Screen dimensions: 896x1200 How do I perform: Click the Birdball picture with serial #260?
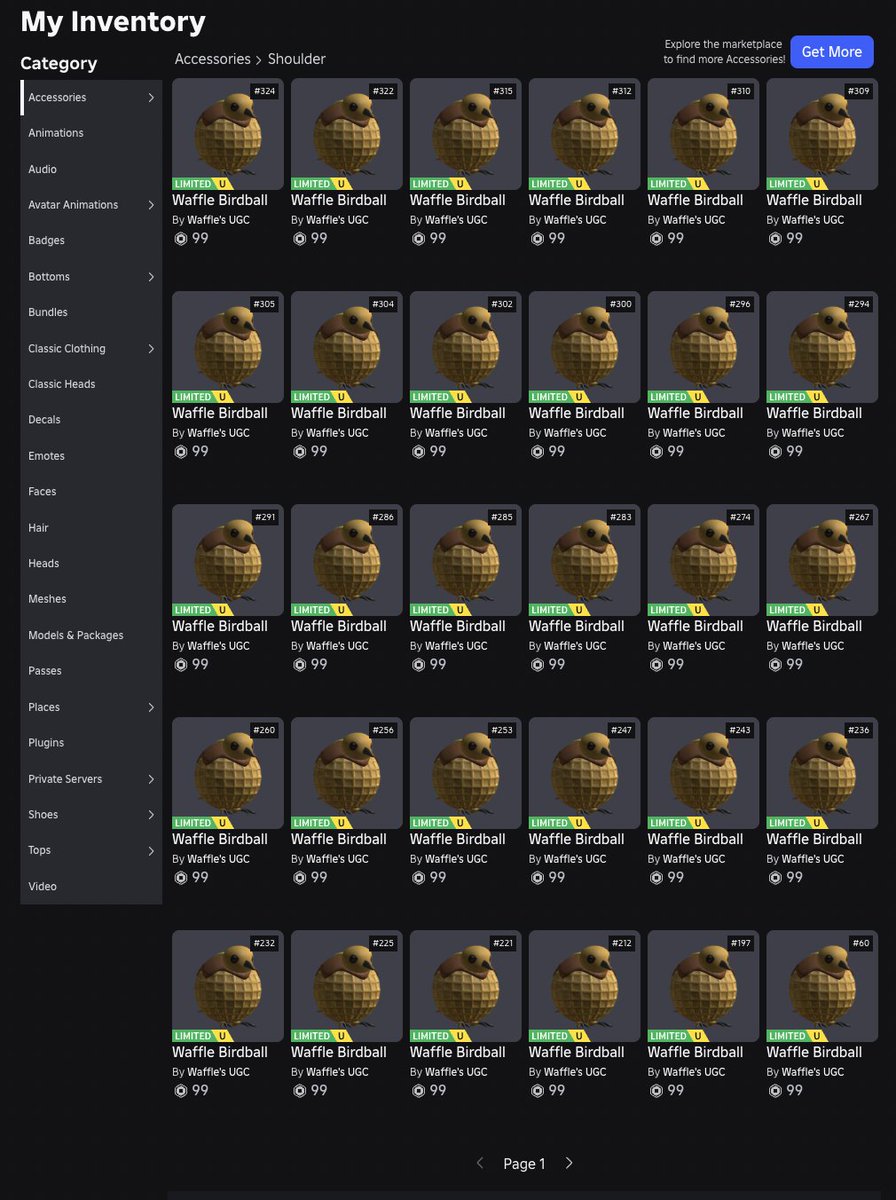pyautogui.click(x=228, y=773)
